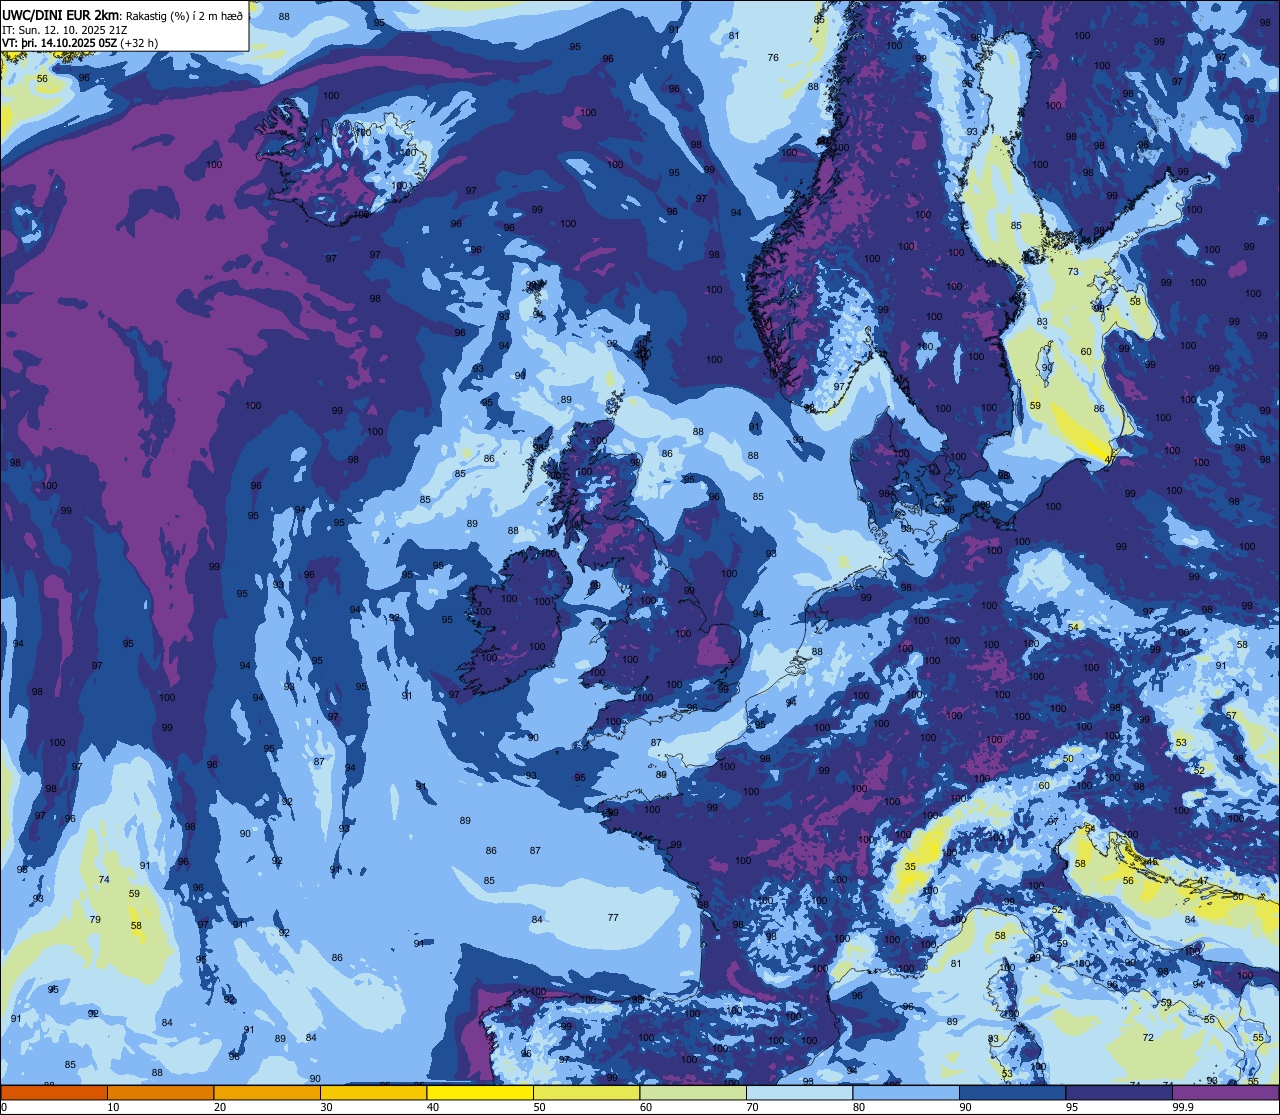Click the legend label "50" on the color bar
The image size is (1280, 1115).
540,1107
